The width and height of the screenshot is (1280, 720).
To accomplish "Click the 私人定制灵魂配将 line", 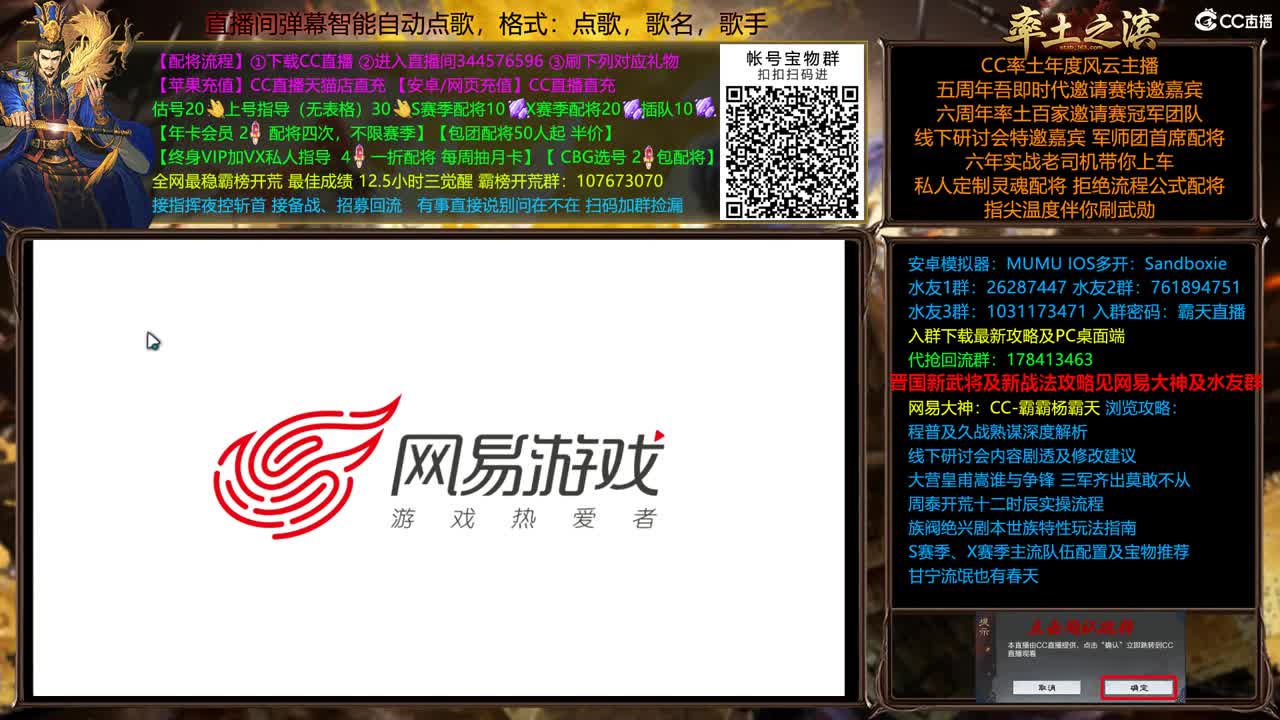I will coord(1069,186).
